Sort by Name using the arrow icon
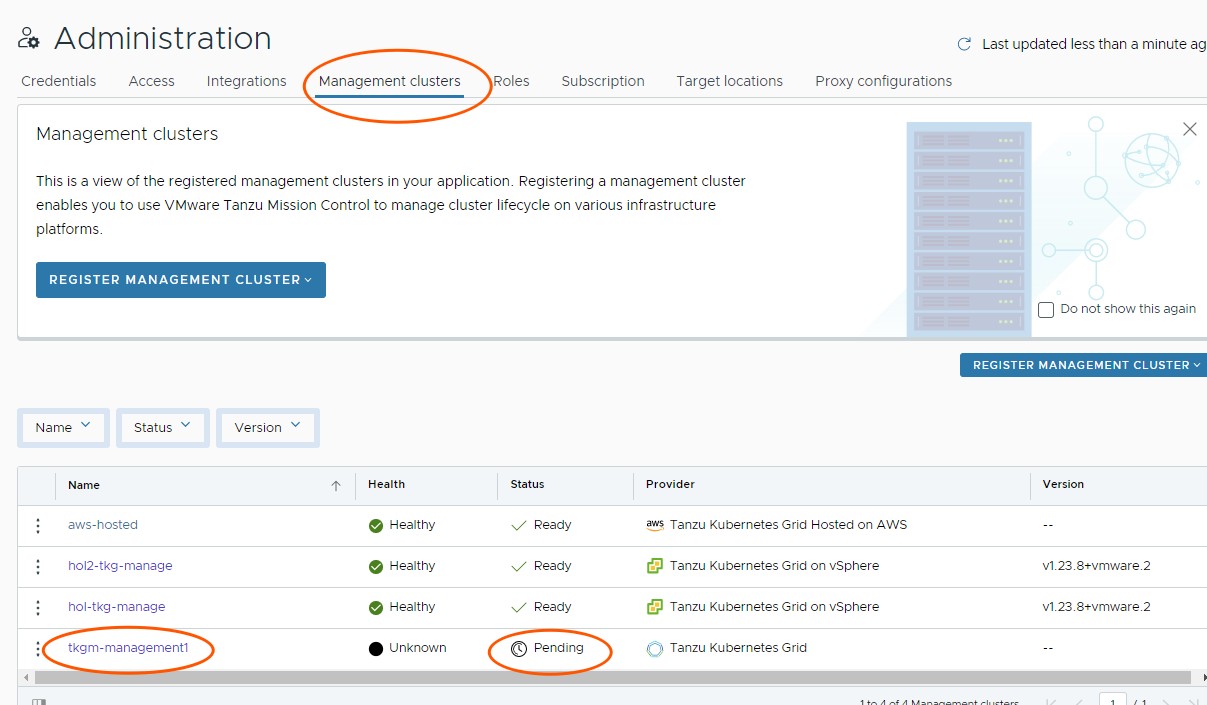 coord(336,486)
